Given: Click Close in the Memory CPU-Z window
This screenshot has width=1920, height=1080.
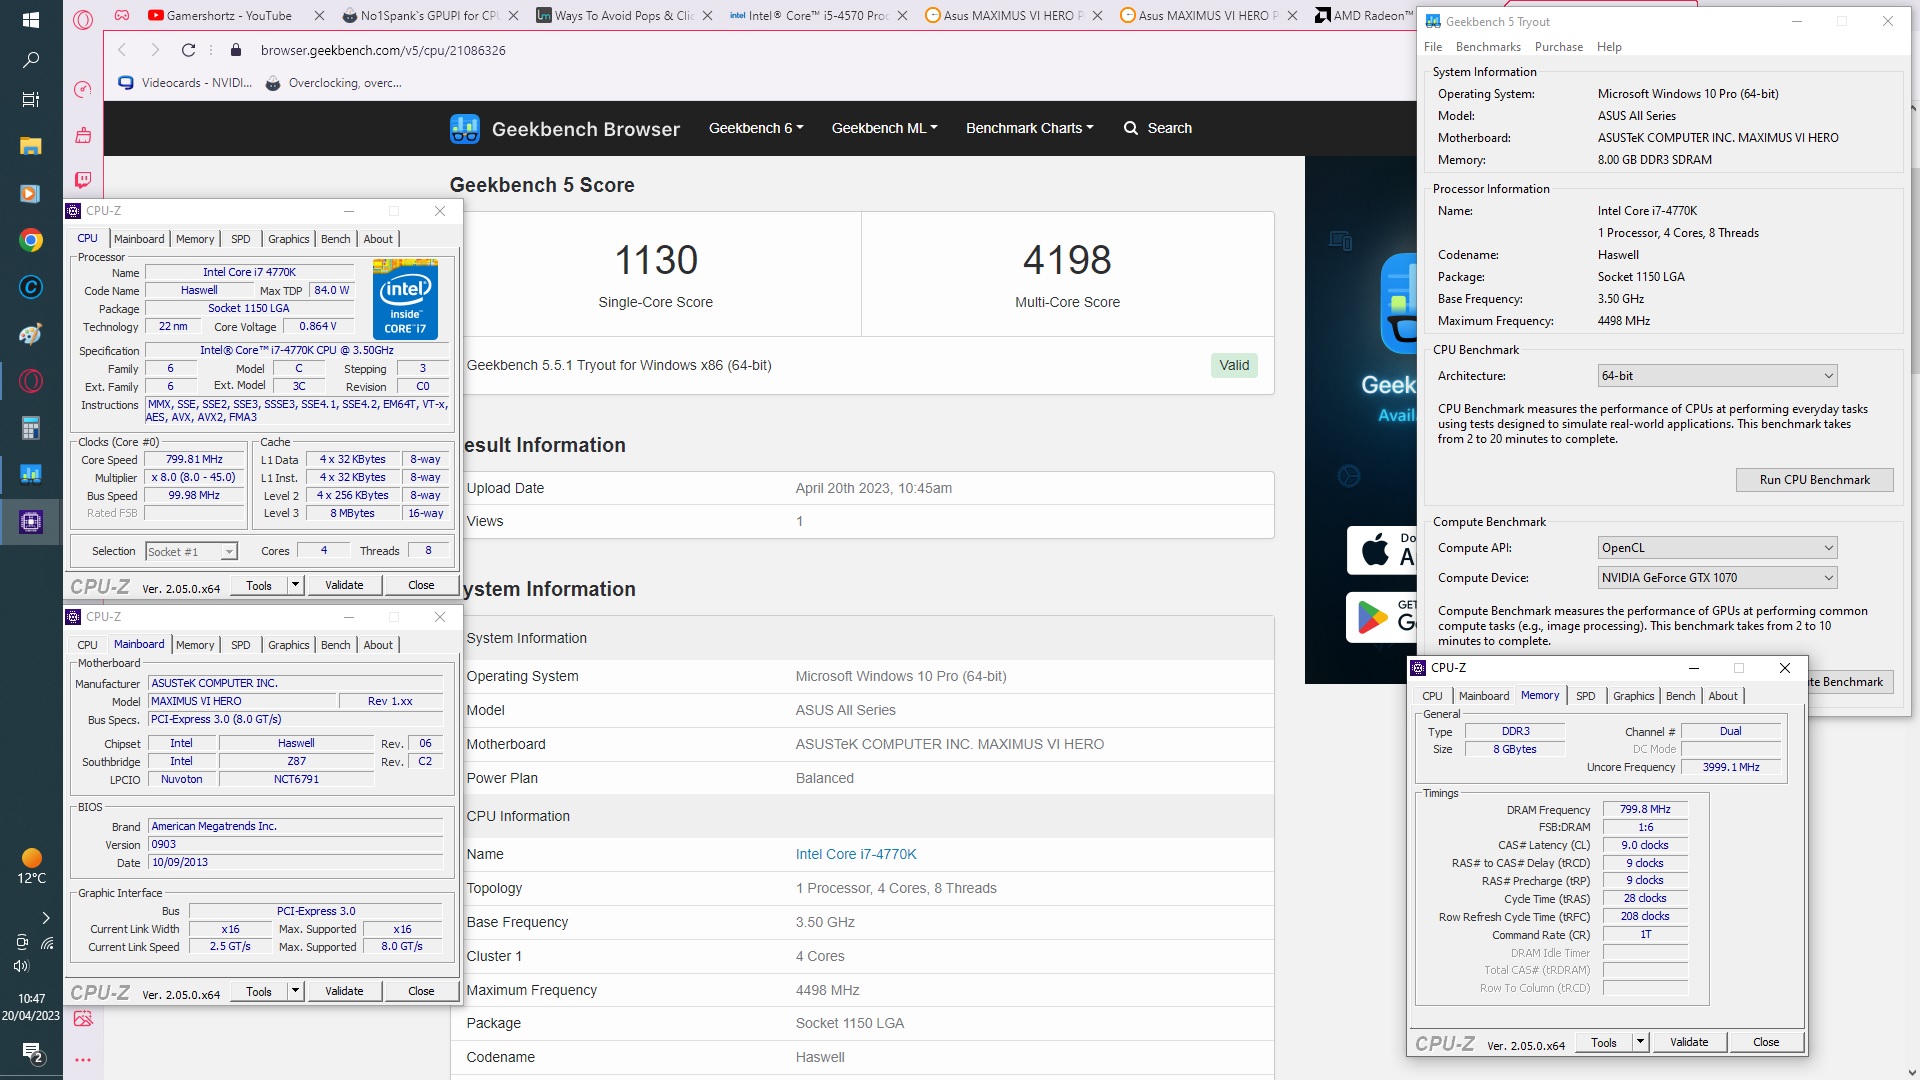Looking at the screenshot, I should tap(1766, 1042).
